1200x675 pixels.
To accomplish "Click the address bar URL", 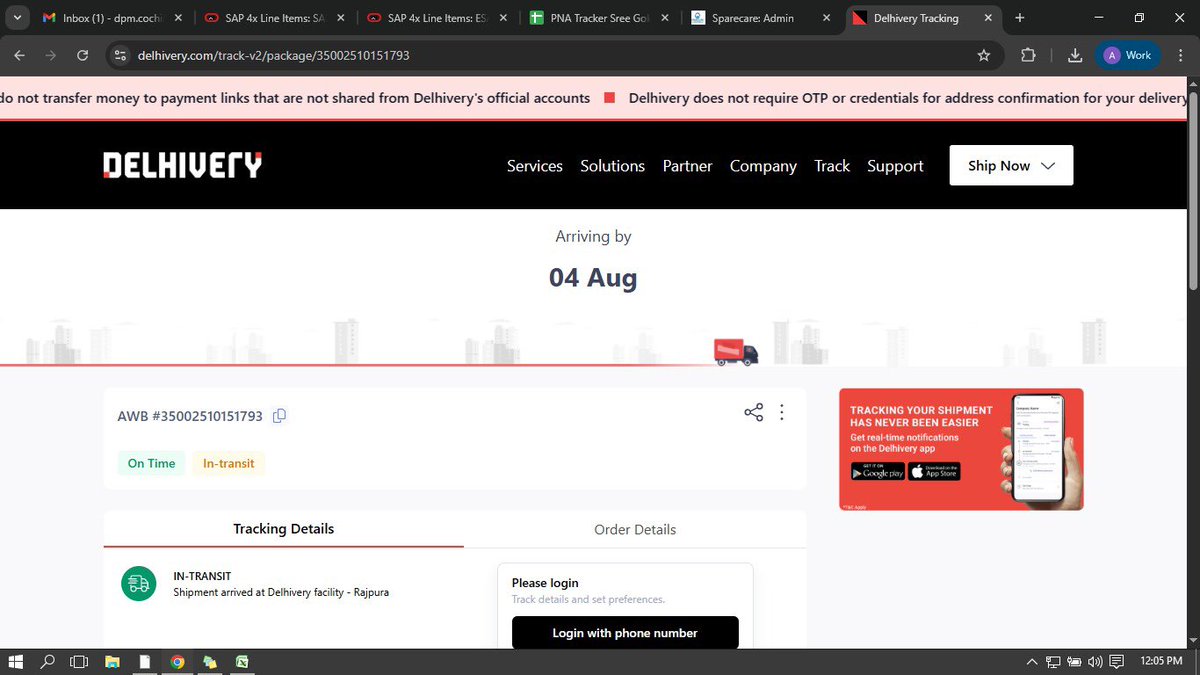I will pos(274,55).
